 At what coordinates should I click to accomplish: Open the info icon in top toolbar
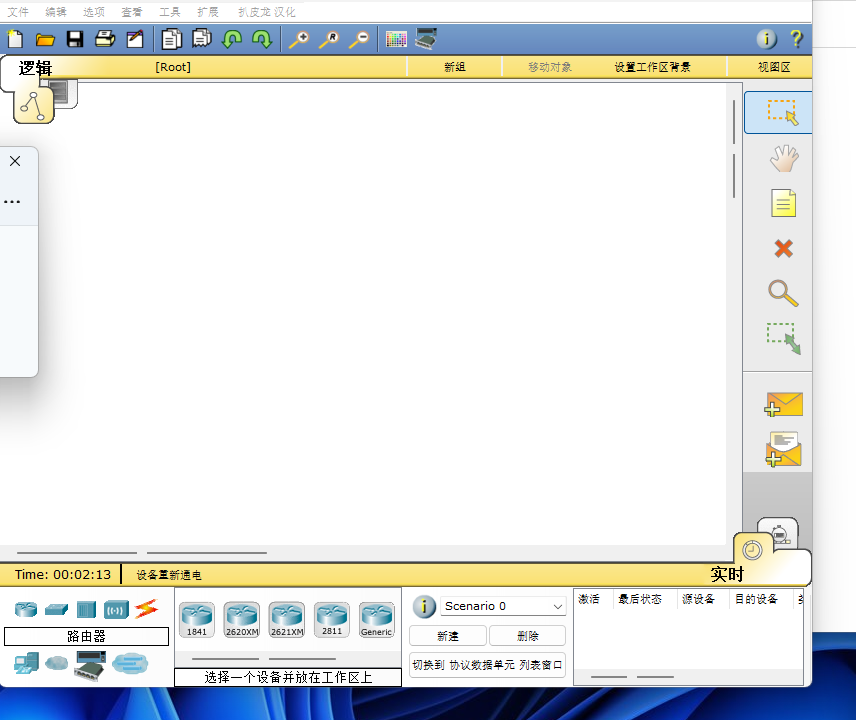tap(766, 39)
